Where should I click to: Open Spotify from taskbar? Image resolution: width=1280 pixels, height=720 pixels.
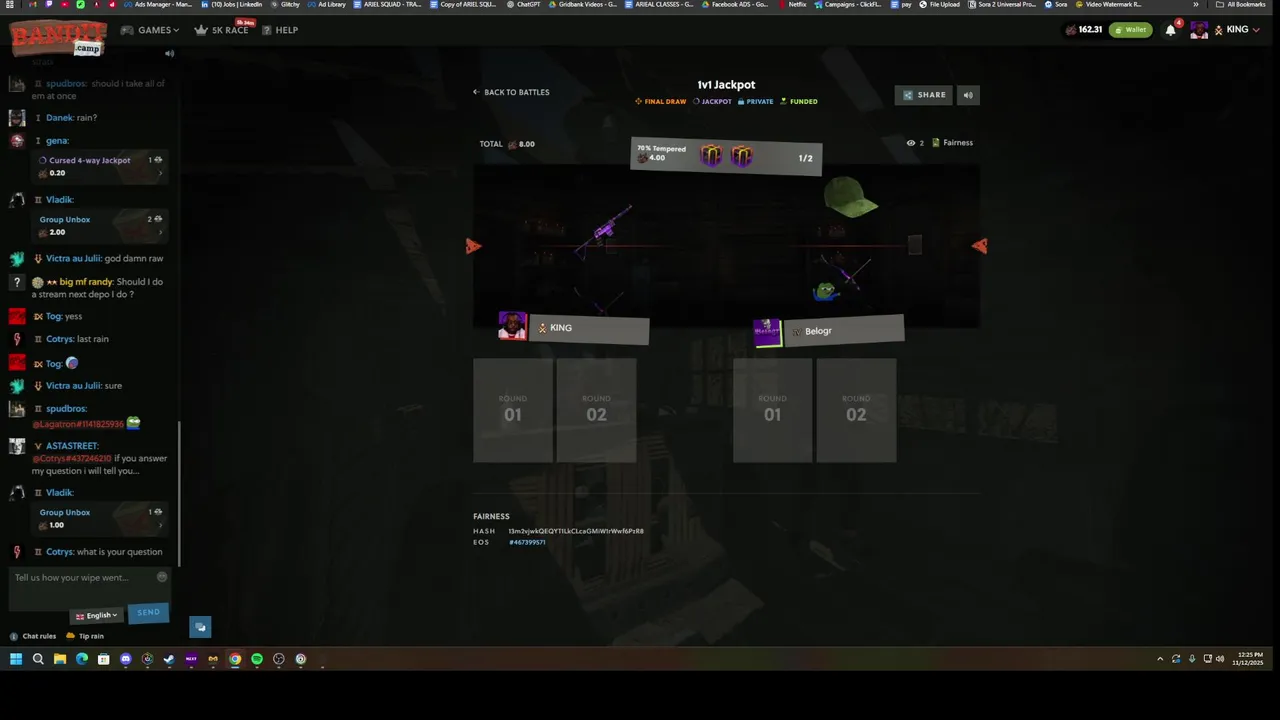coord(257,659)
